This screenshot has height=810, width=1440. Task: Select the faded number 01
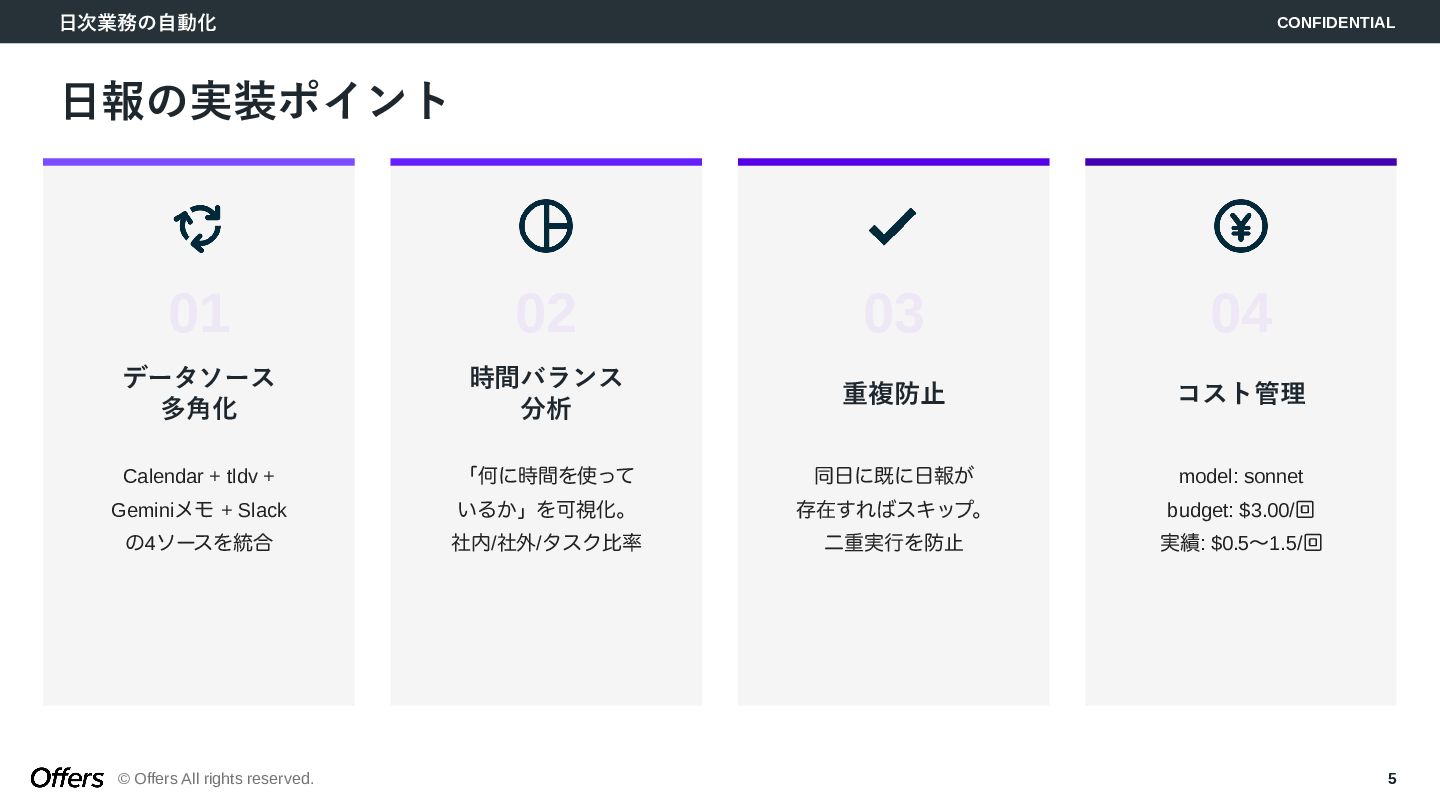199,314
